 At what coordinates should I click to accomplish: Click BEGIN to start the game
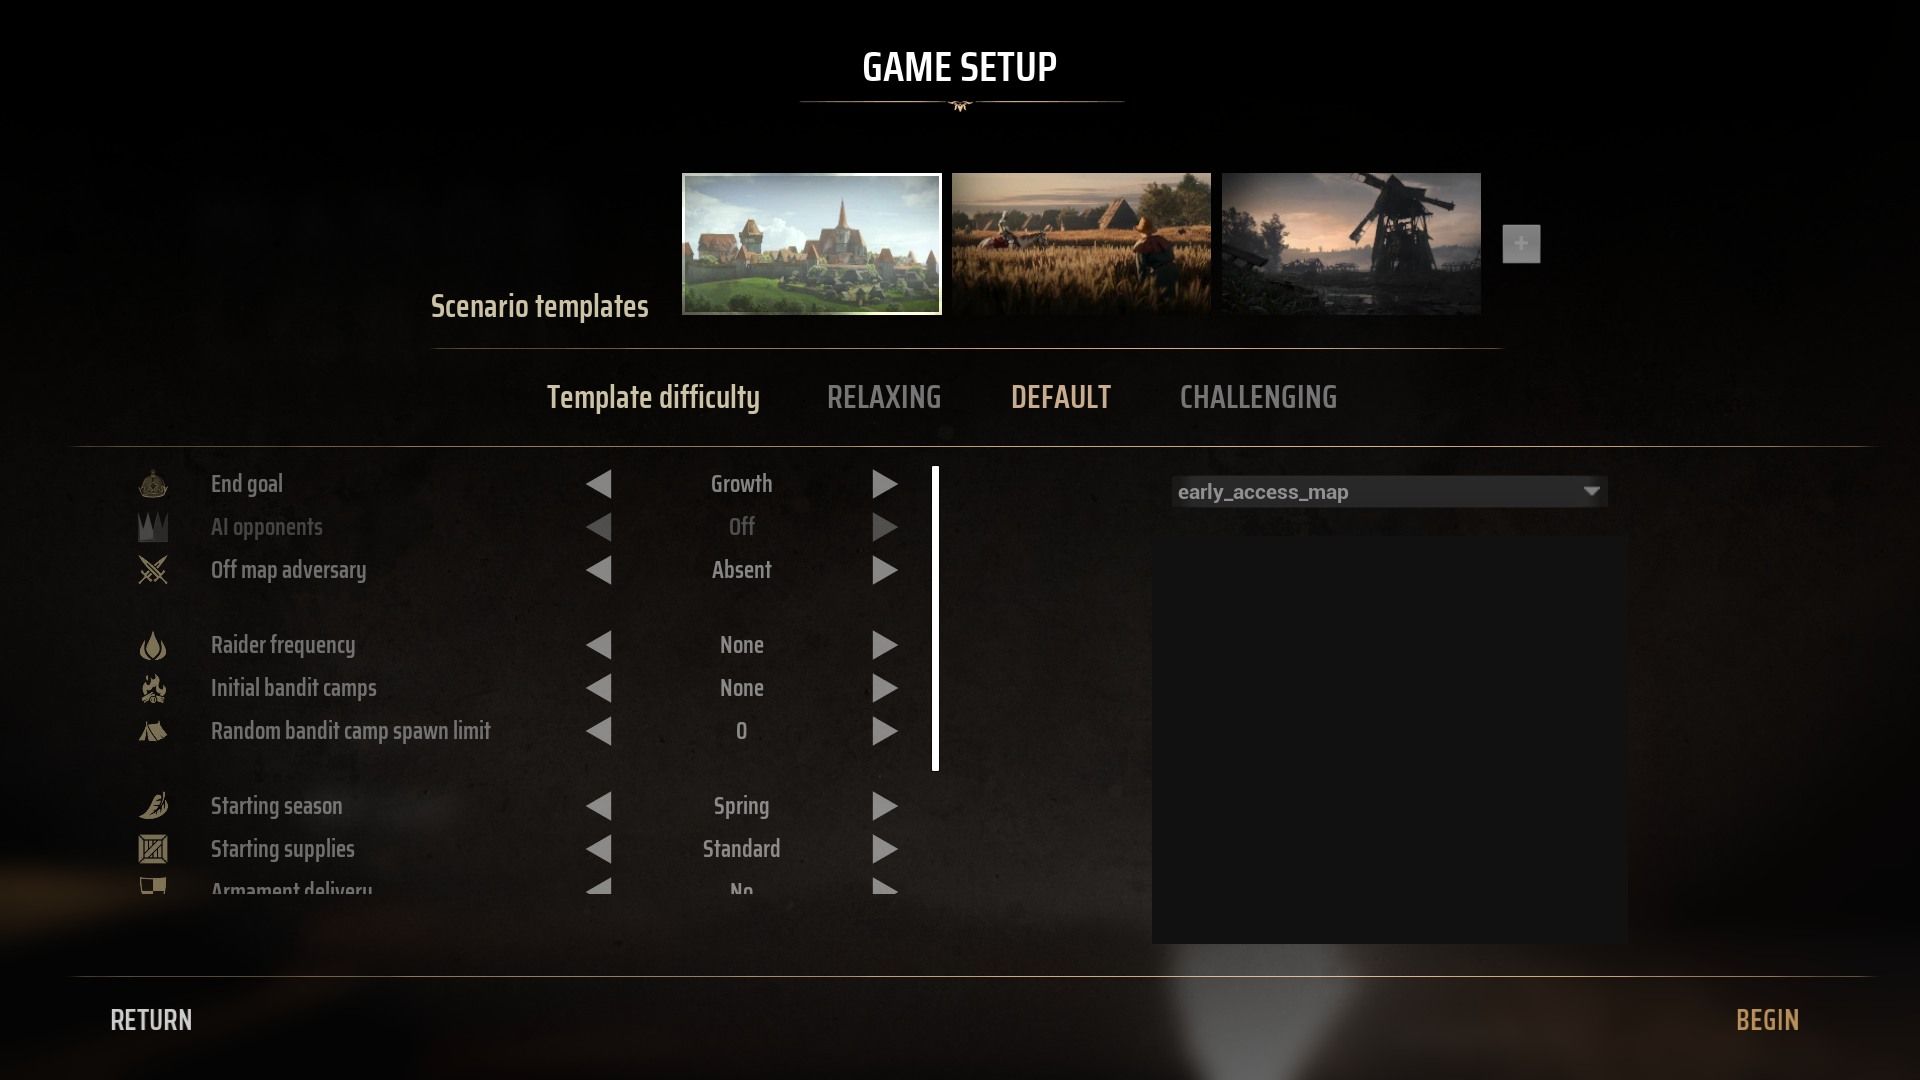[x=1767, y=1019]
